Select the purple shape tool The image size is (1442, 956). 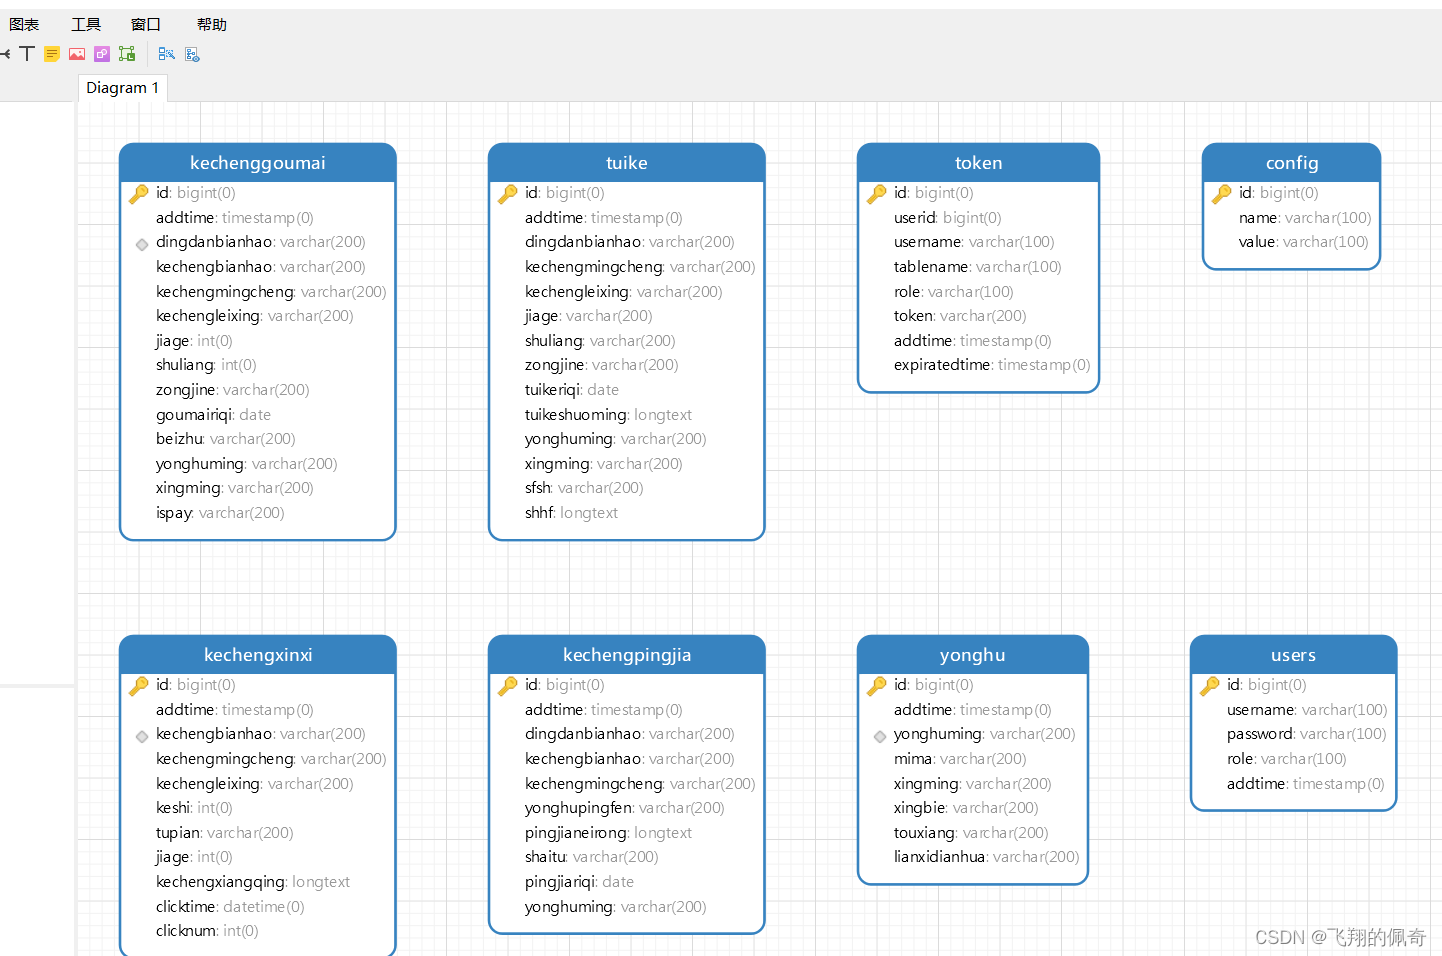coord(102,54)
